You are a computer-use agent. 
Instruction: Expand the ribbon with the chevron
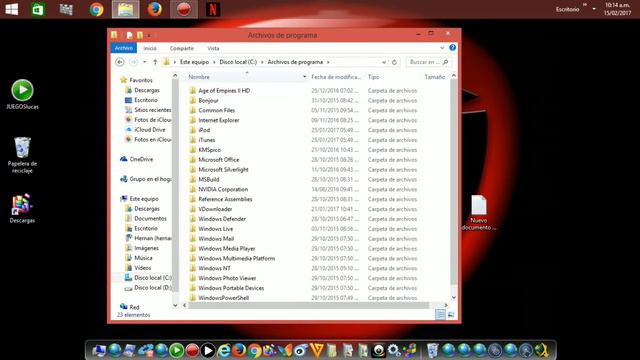(x=442, y=48)
